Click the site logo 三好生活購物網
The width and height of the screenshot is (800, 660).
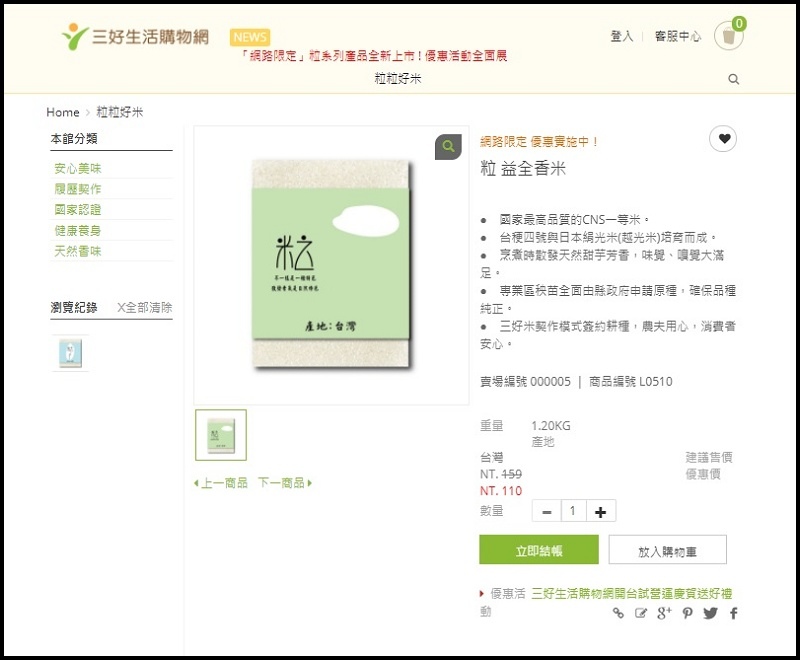135,36
